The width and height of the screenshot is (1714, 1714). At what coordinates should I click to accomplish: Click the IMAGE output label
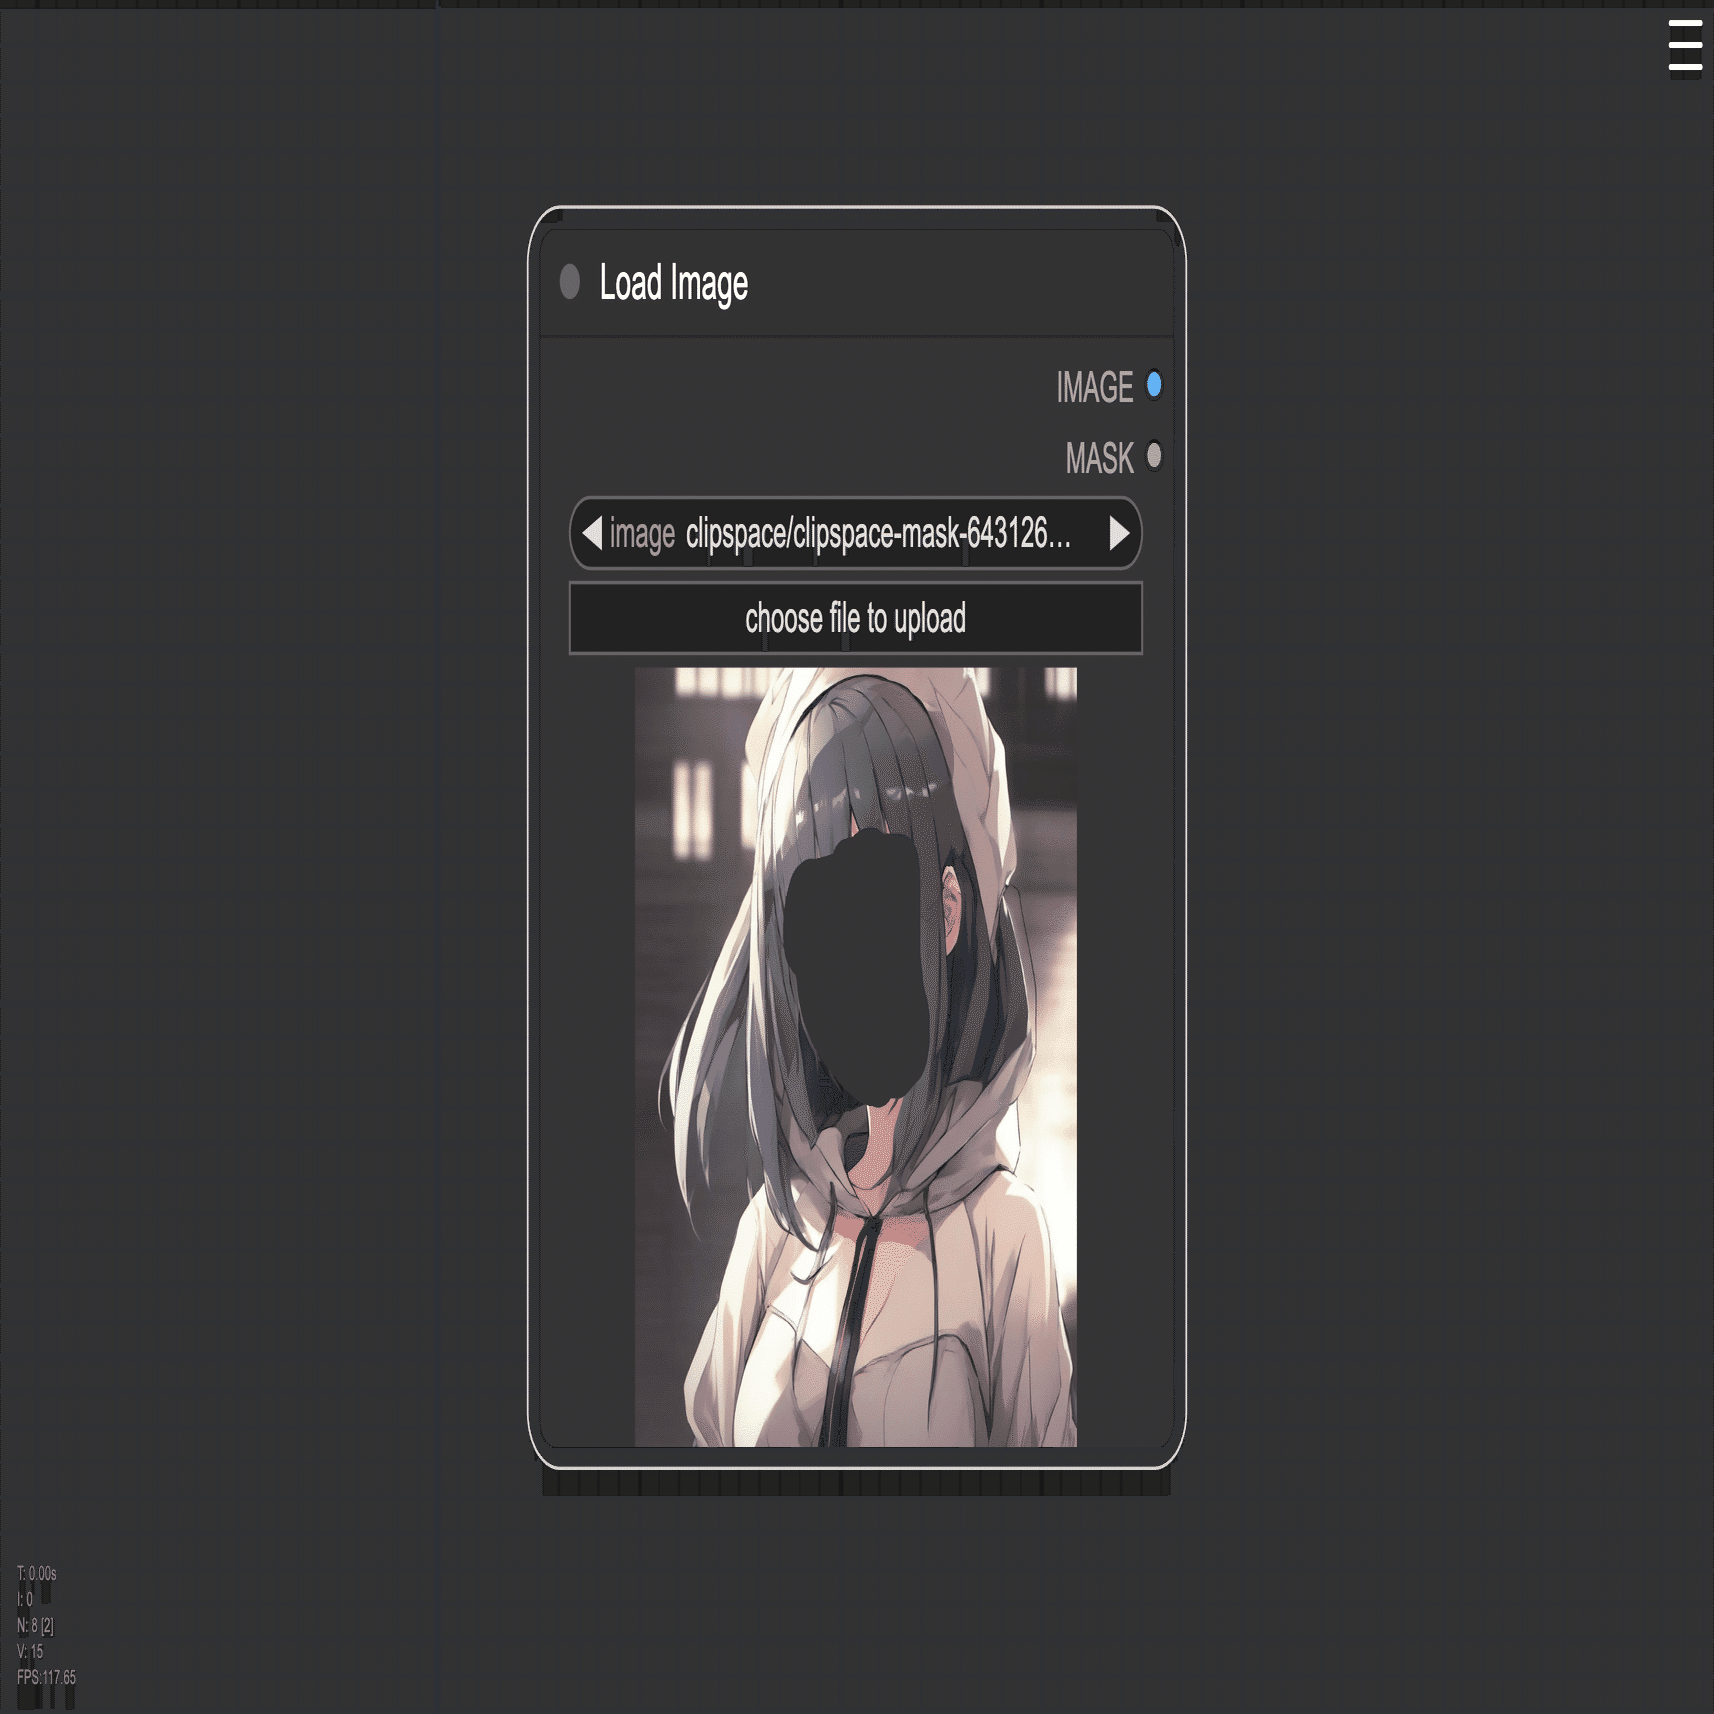(x=1095, y=387)
